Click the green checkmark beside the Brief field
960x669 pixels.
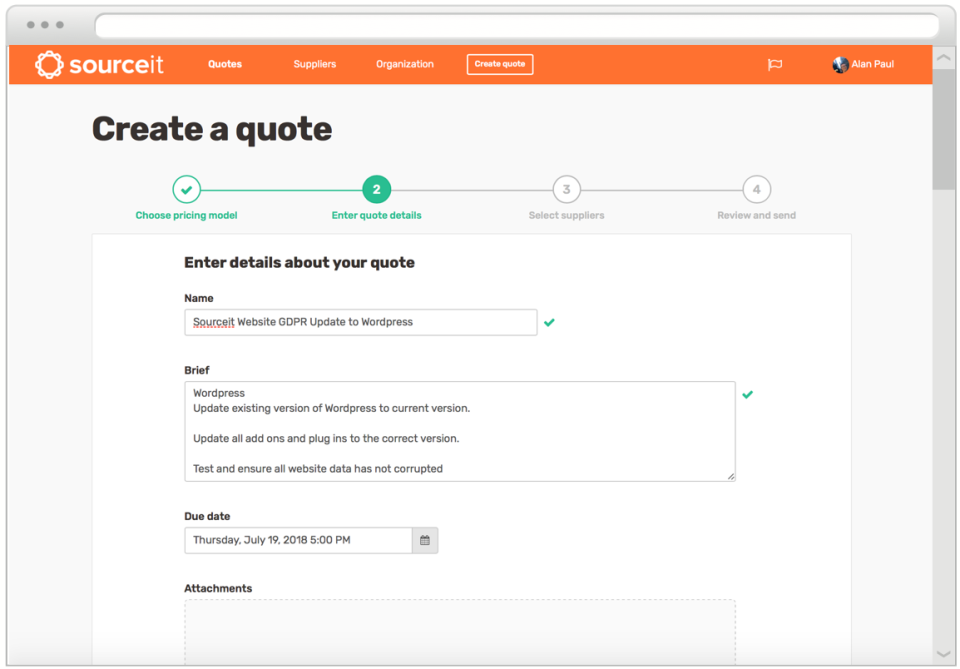(748, 394)
